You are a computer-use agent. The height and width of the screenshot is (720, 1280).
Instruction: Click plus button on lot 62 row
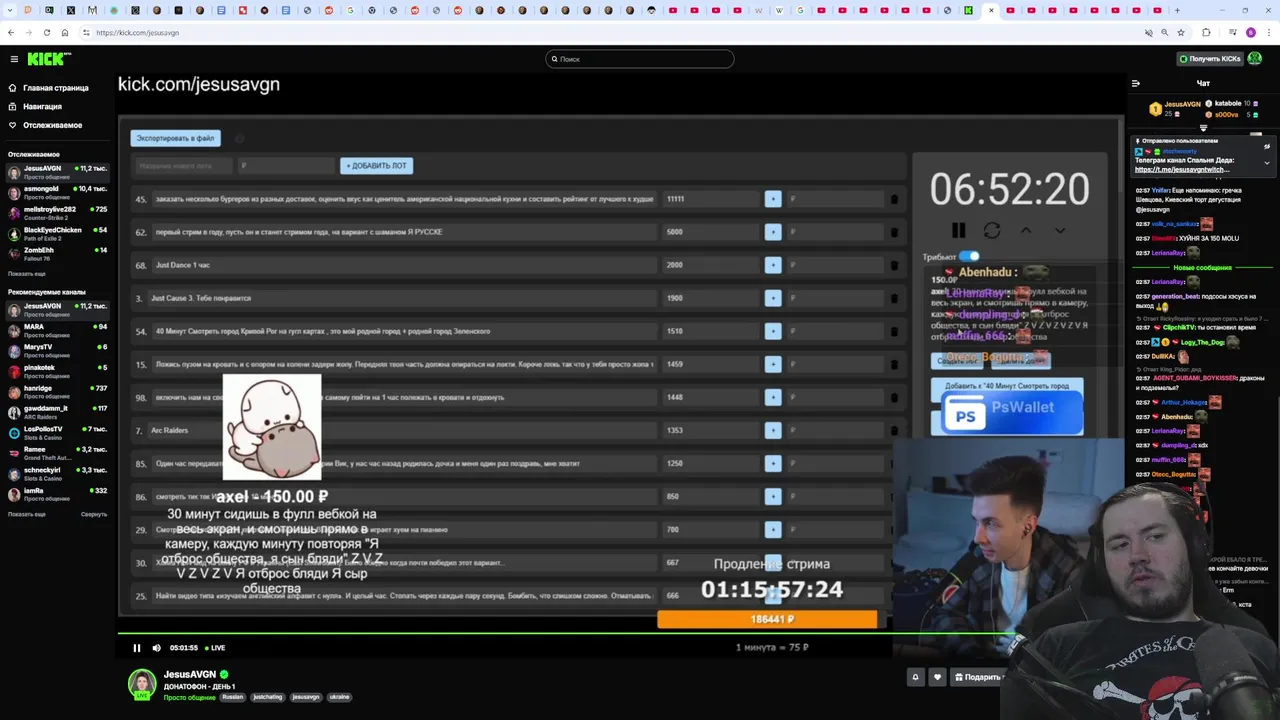[772, 232]
